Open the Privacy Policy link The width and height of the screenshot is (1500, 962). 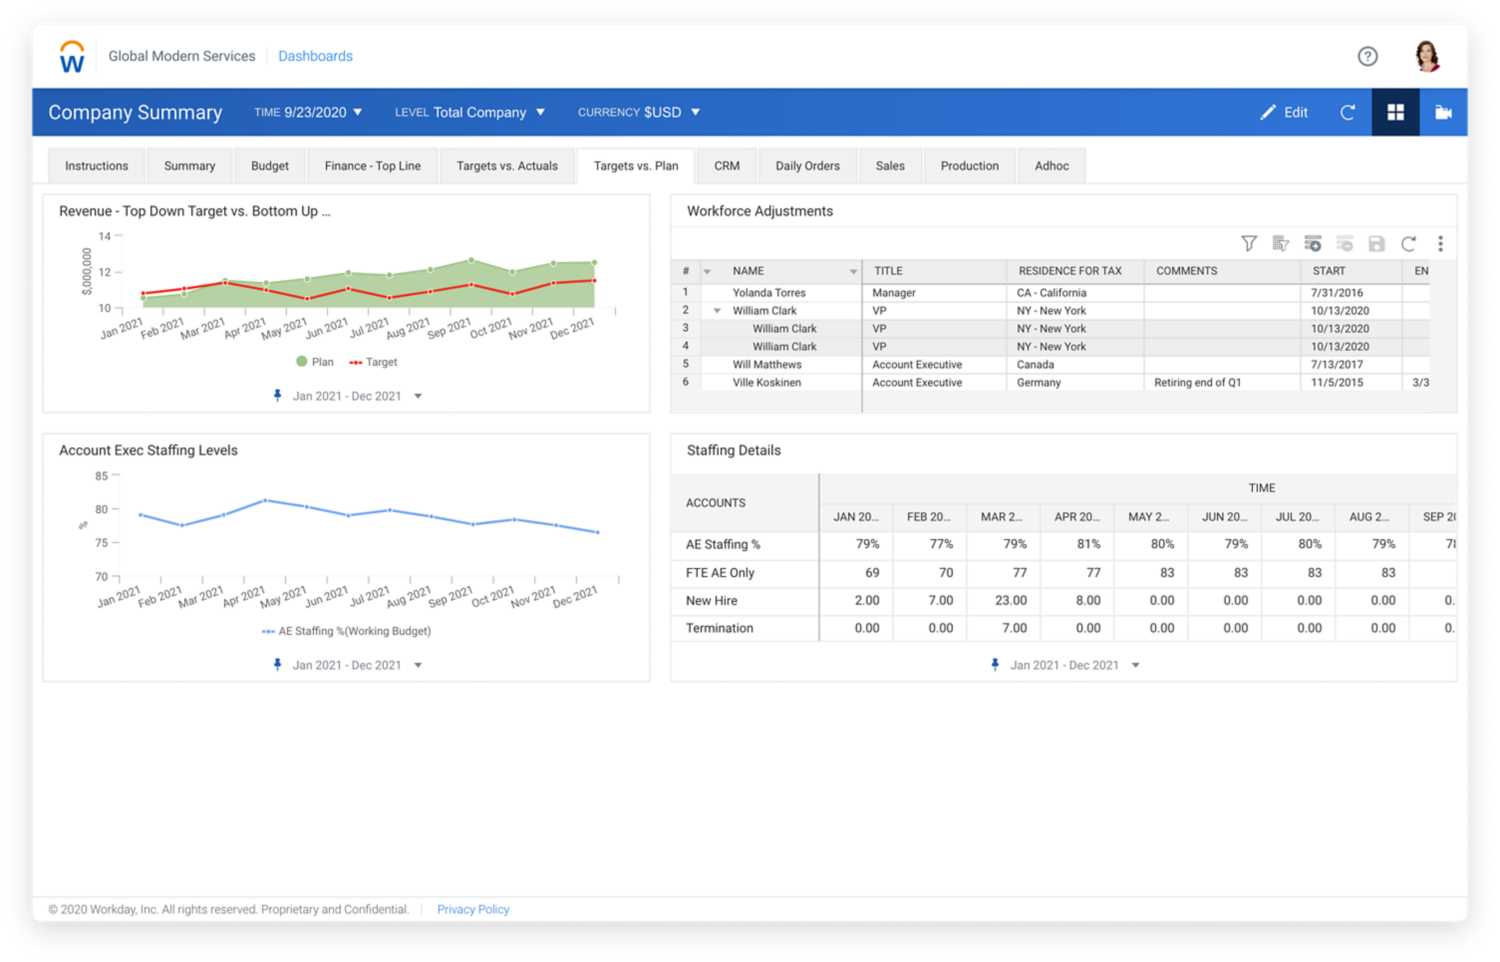click(x=473, y=909)
